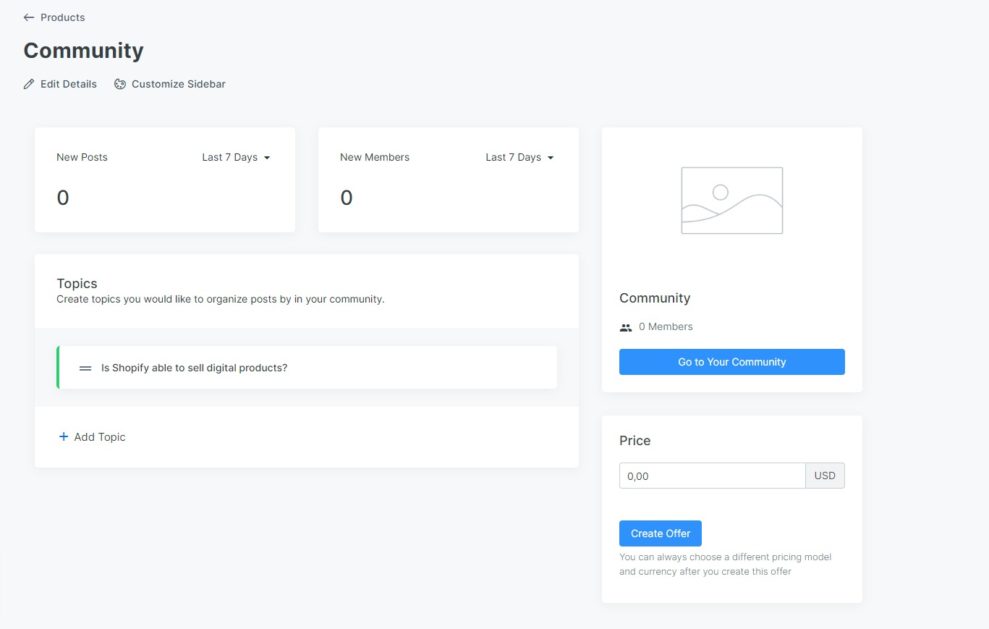The width and height of the screenshot is (989, 629).
Task: Click the Add Topic link text
Action: (100, 437)
